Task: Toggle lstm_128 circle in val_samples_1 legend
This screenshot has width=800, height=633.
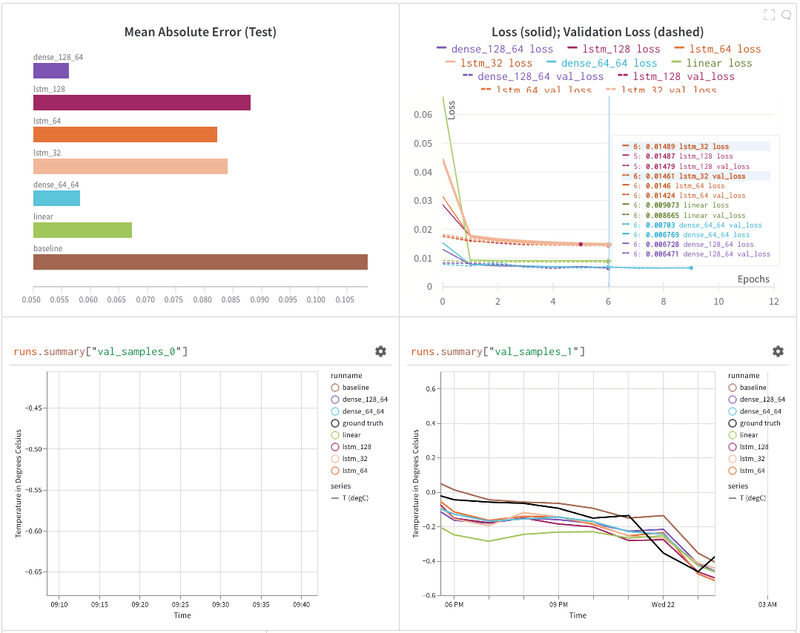Action: click(732, 447)
